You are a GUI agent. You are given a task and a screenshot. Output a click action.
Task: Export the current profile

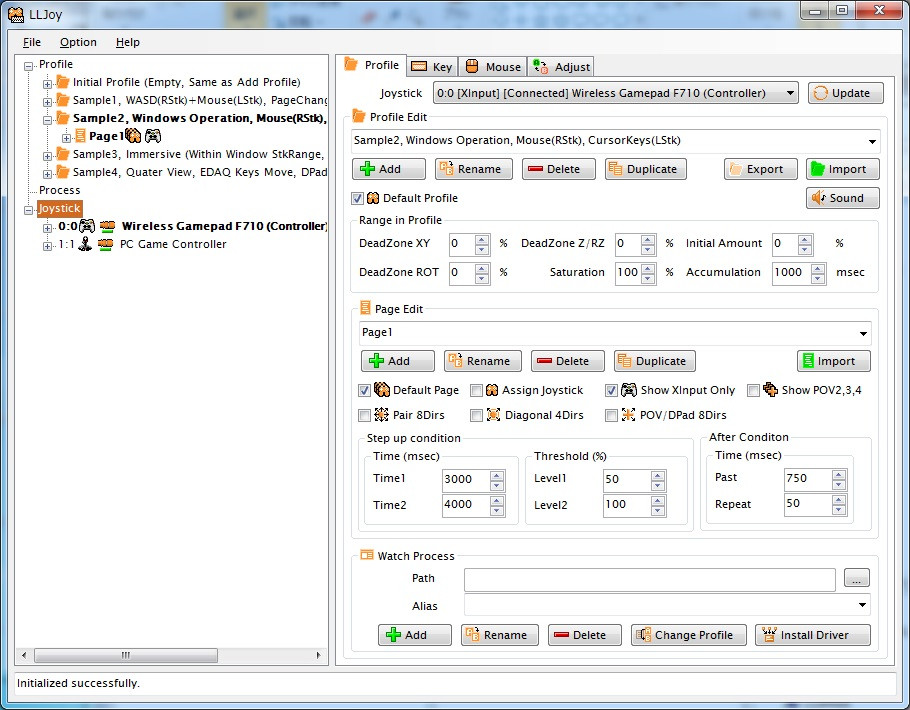click(761, 169)
